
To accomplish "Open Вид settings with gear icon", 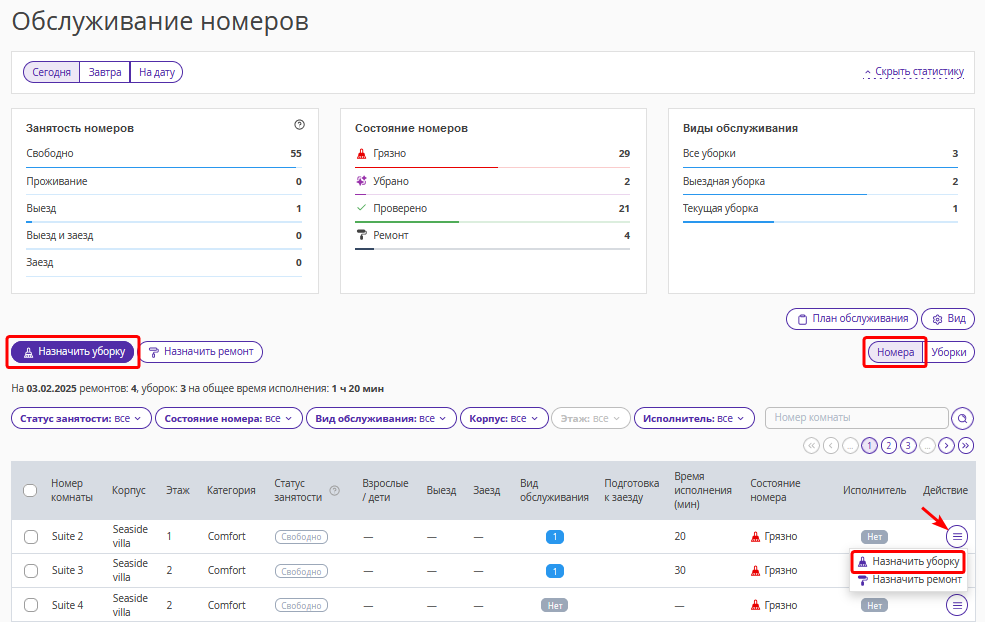I will coord(947,319).
